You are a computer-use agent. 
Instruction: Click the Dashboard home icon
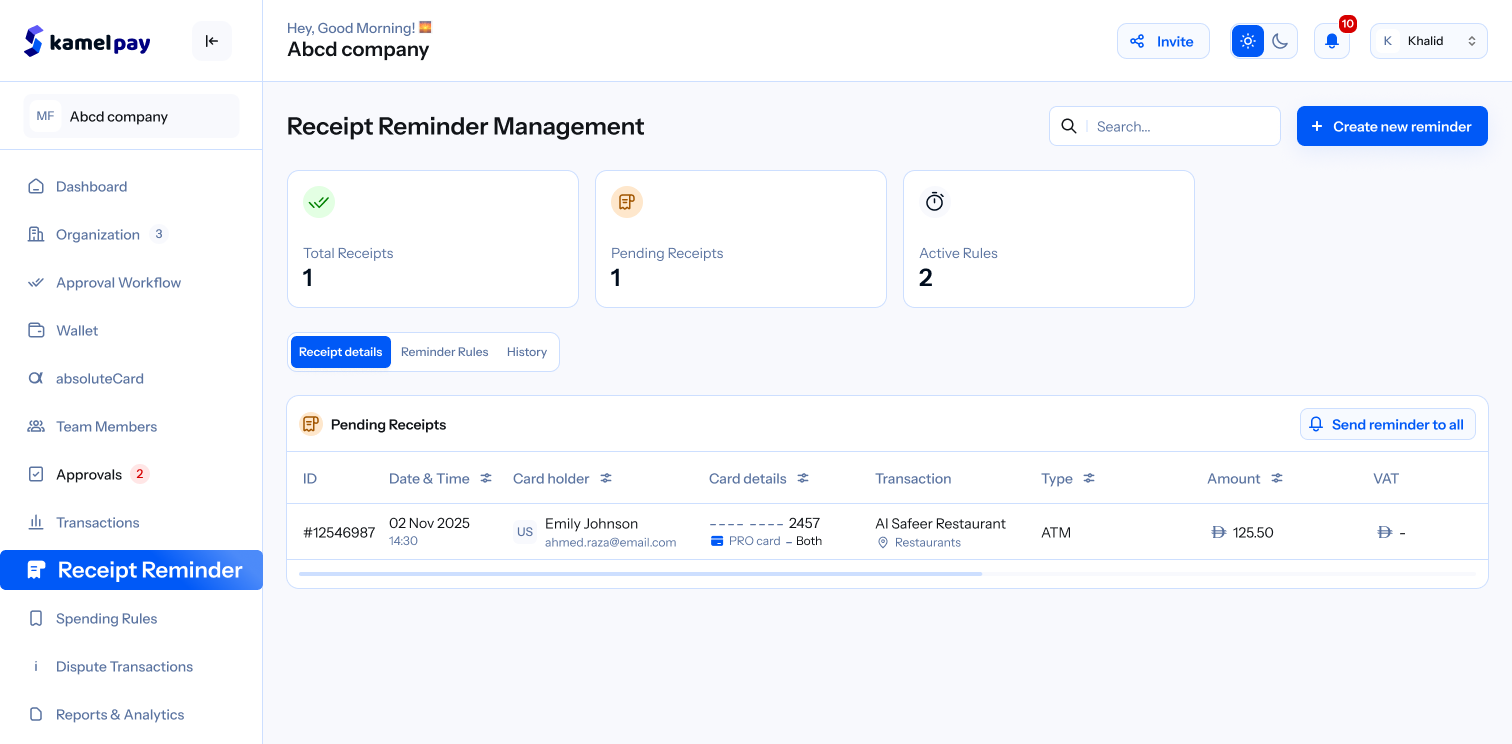pos(36,186)
